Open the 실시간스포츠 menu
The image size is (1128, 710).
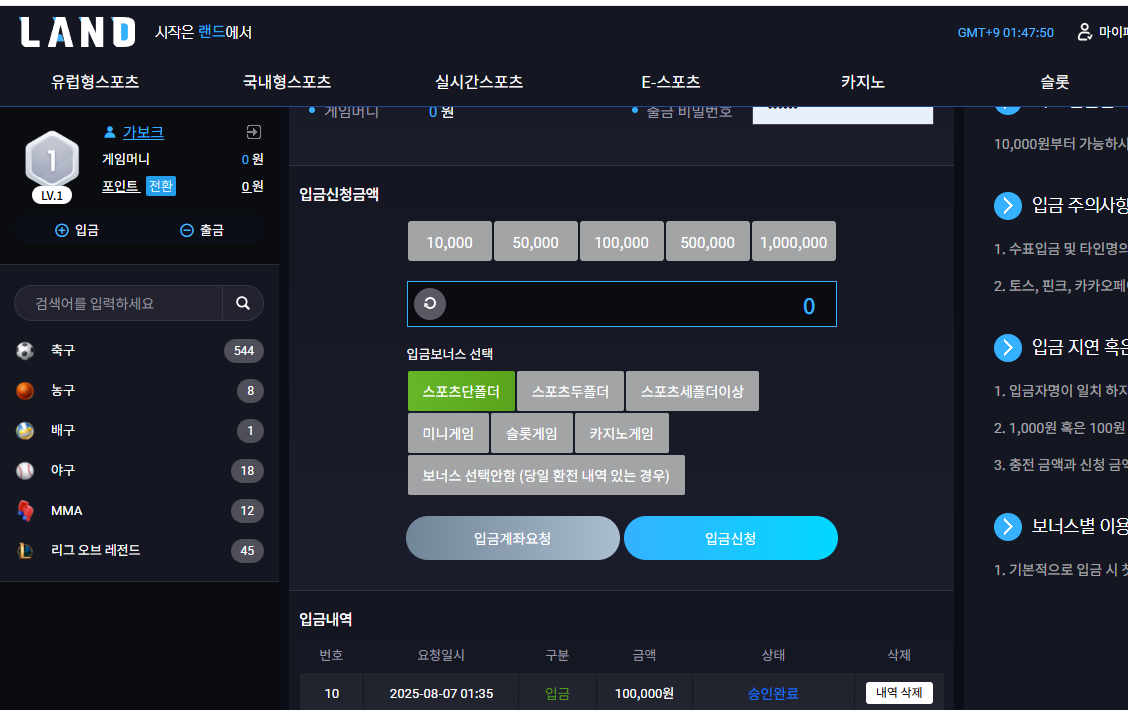pyautogui.click(x=479, y=82)
